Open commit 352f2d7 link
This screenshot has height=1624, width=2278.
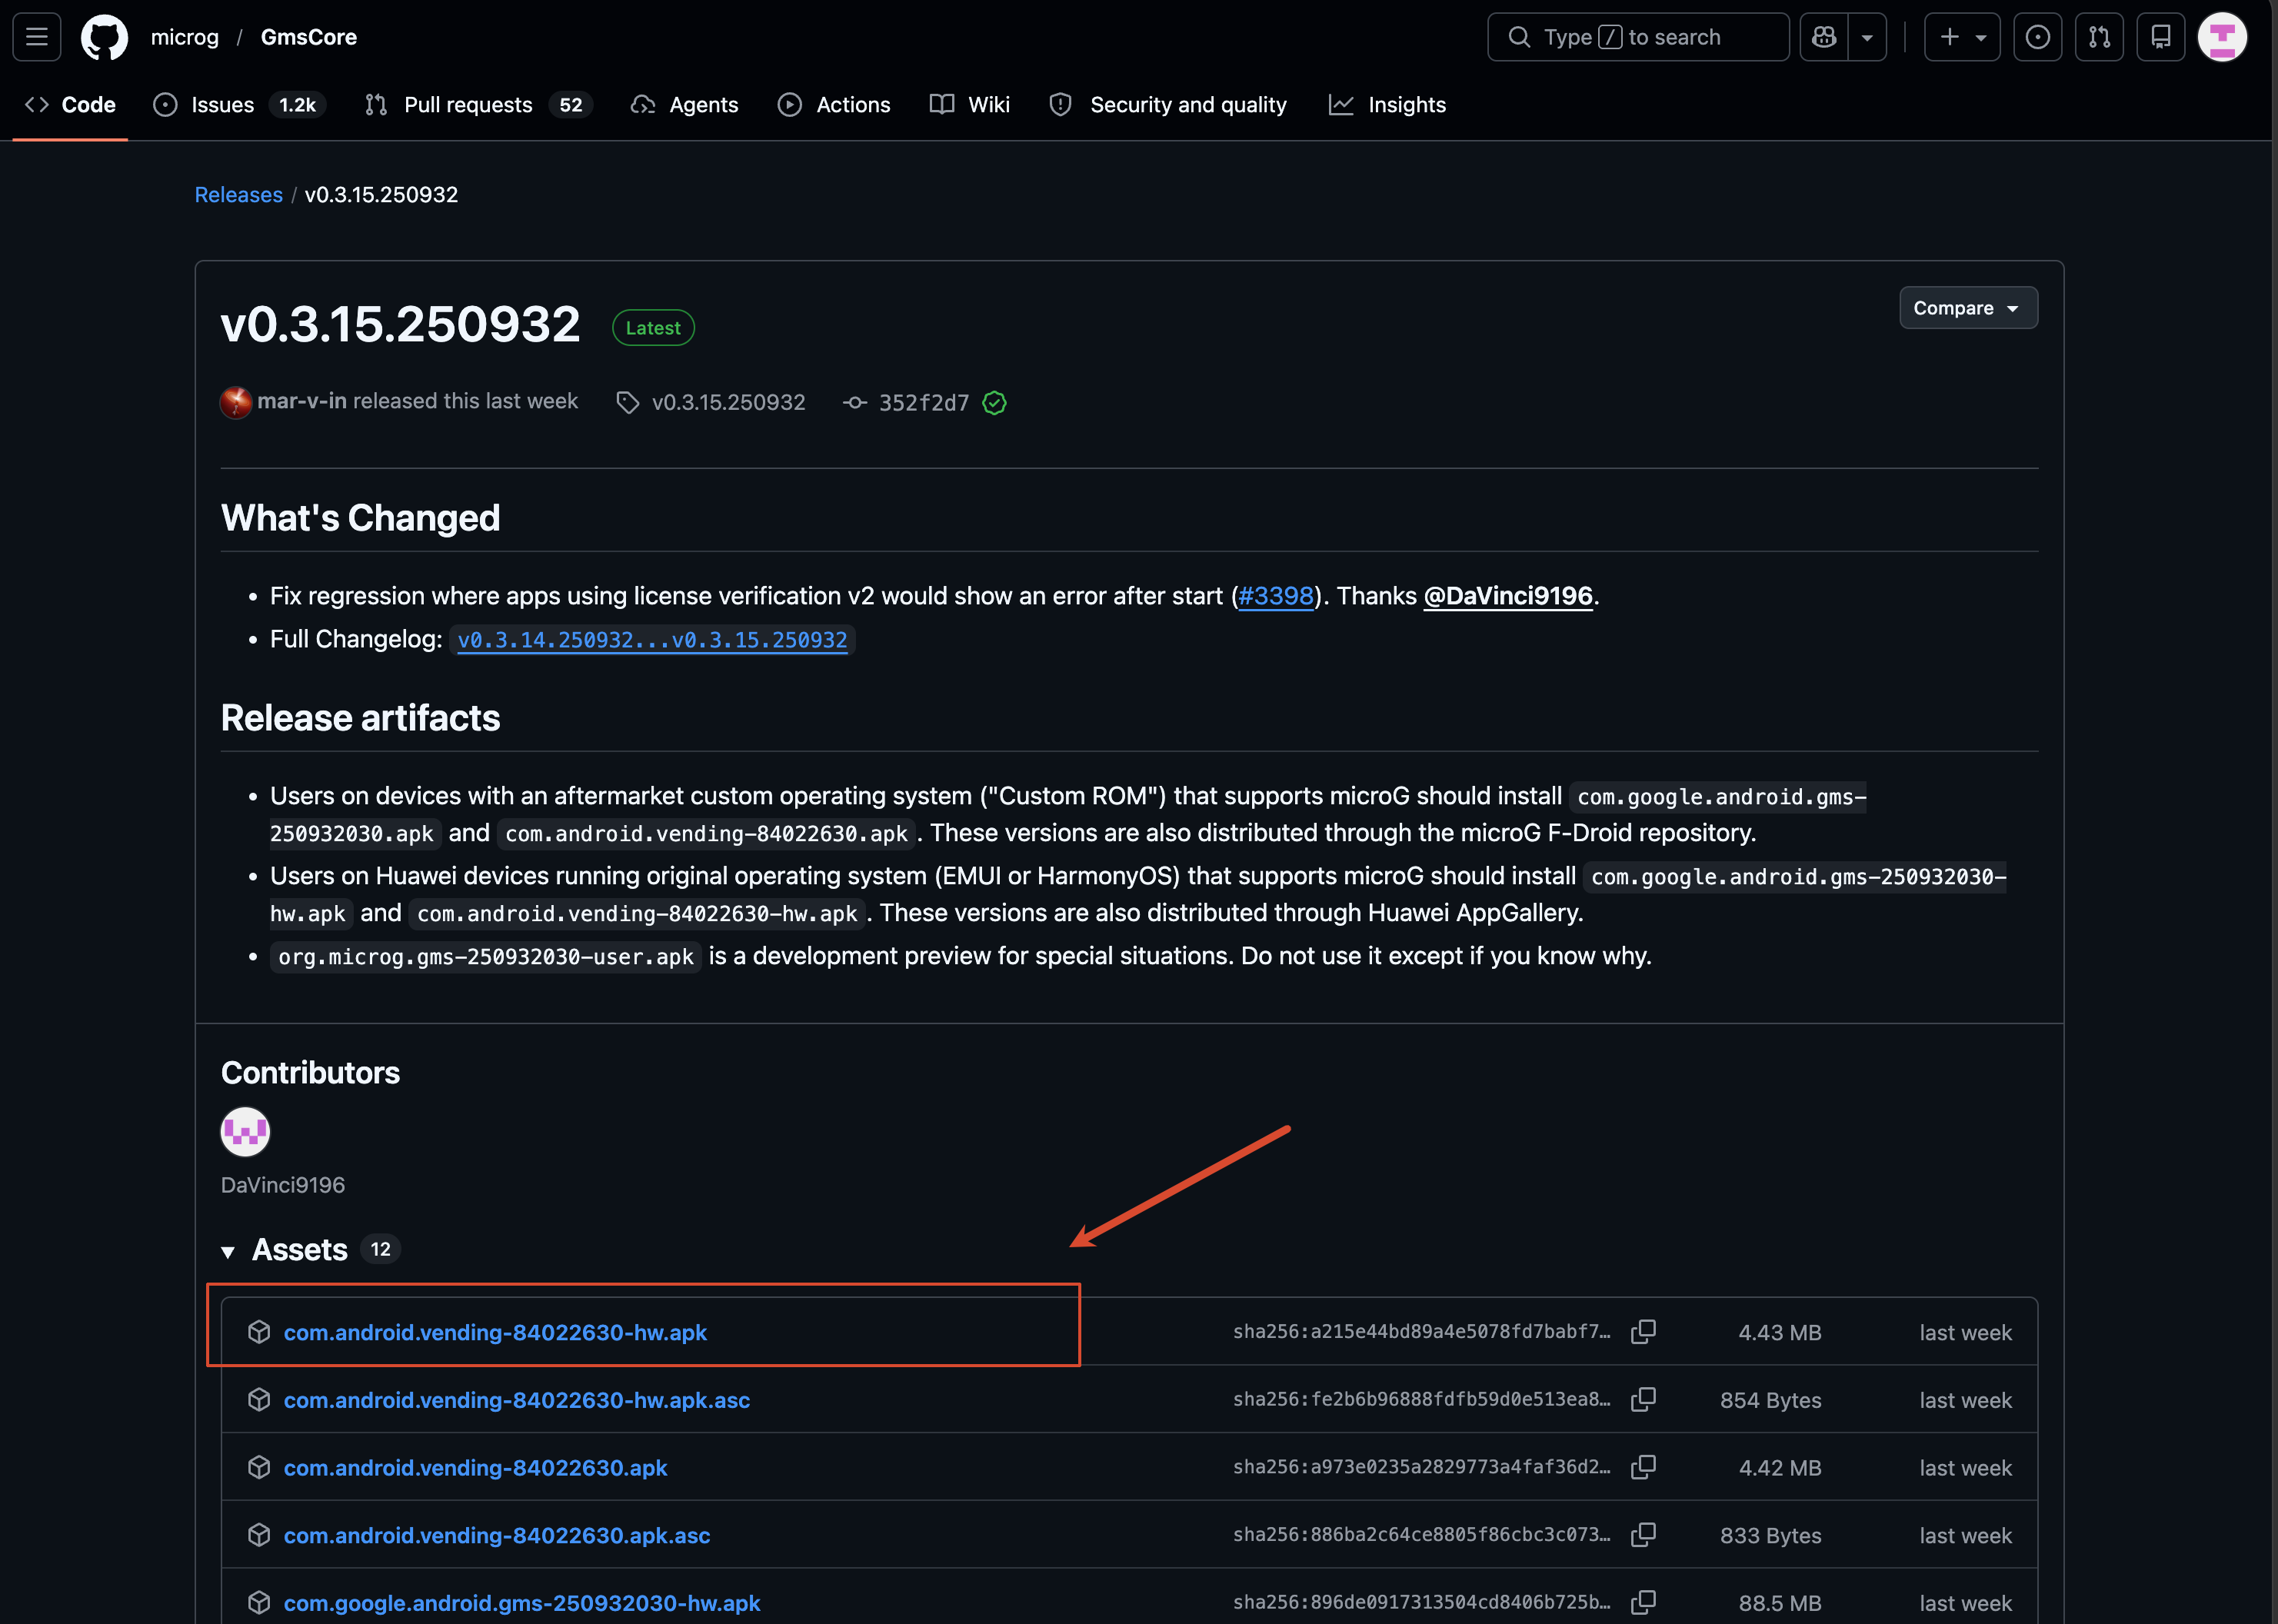click(924, 402)
